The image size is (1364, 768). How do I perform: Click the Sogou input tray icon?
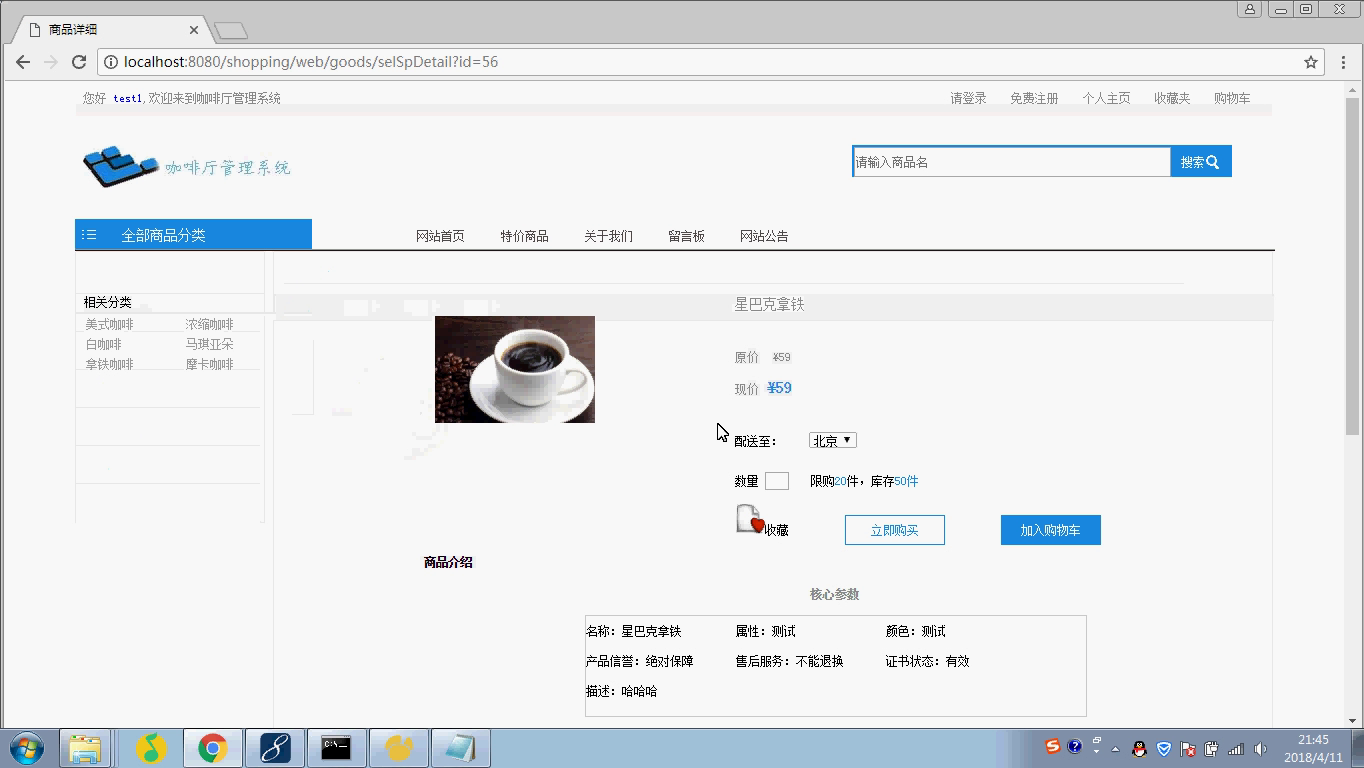click(1052, 747)
